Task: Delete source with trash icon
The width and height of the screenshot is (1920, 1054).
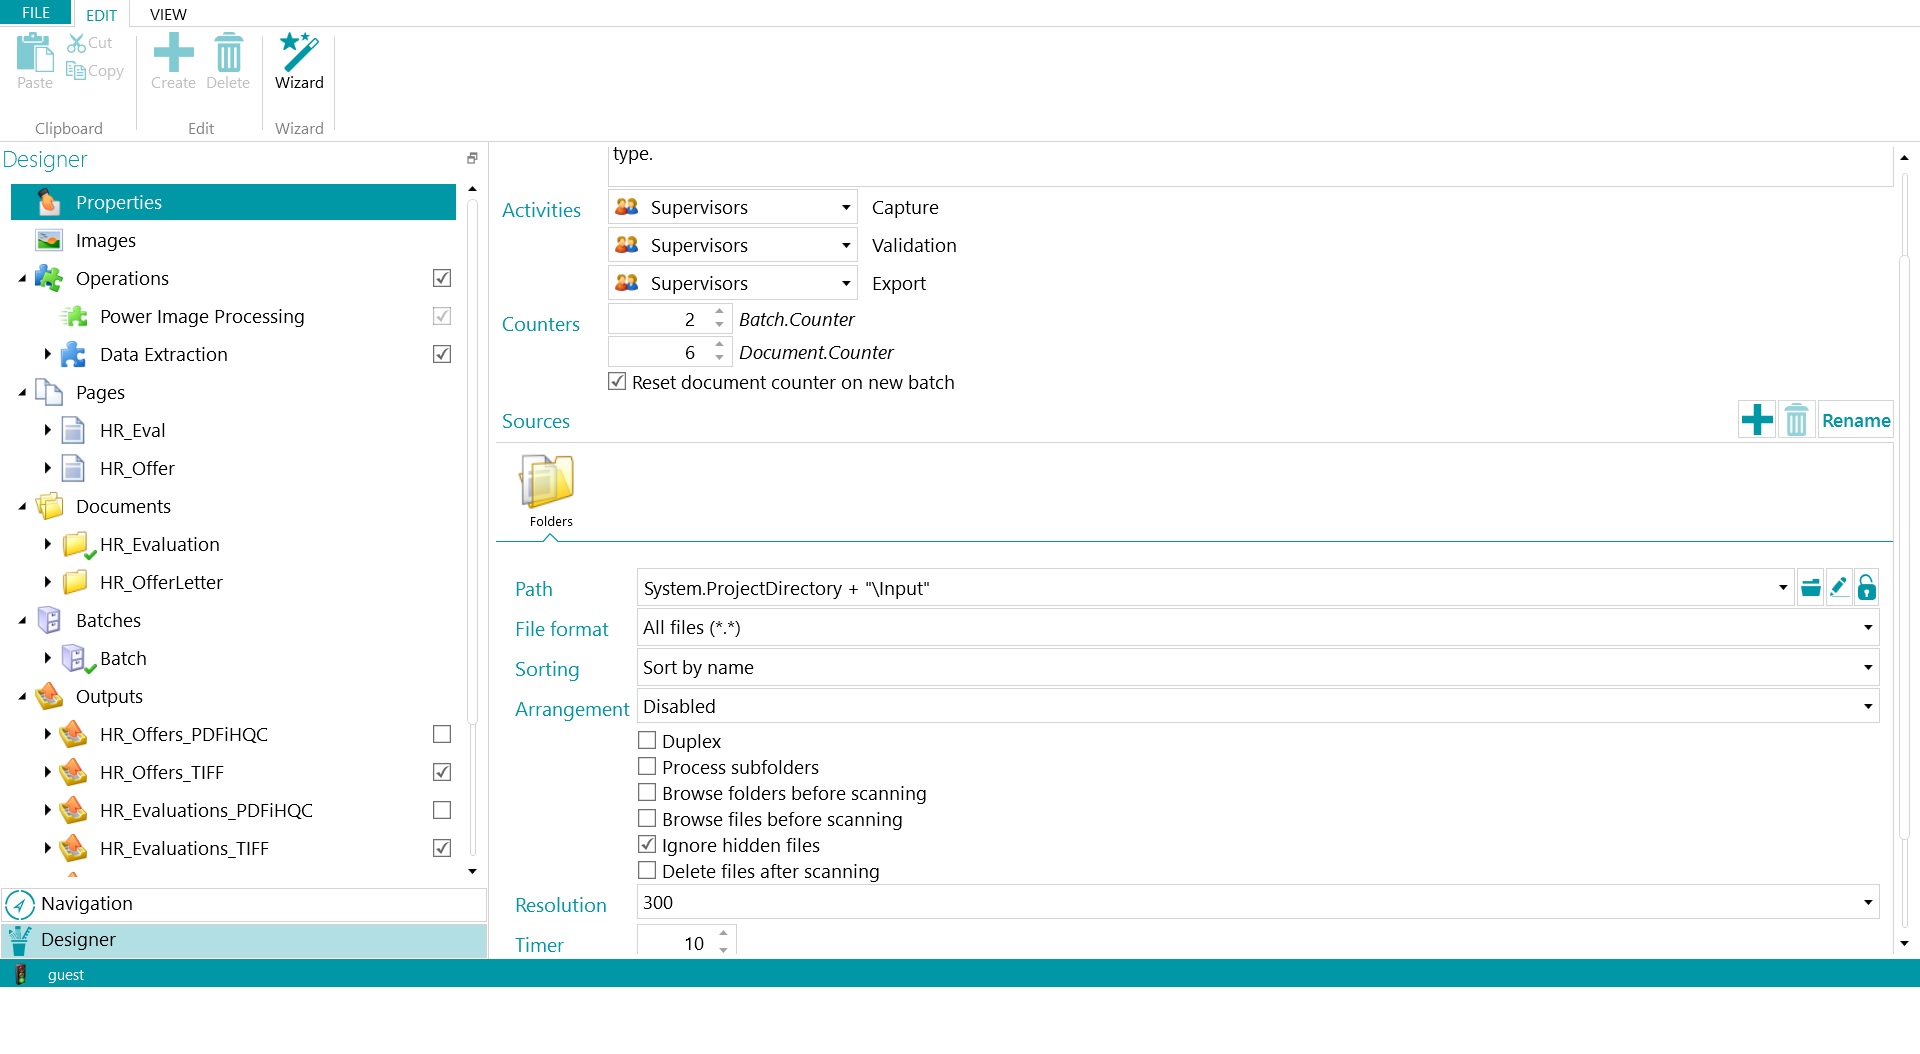Action: tap(1796, 420)
